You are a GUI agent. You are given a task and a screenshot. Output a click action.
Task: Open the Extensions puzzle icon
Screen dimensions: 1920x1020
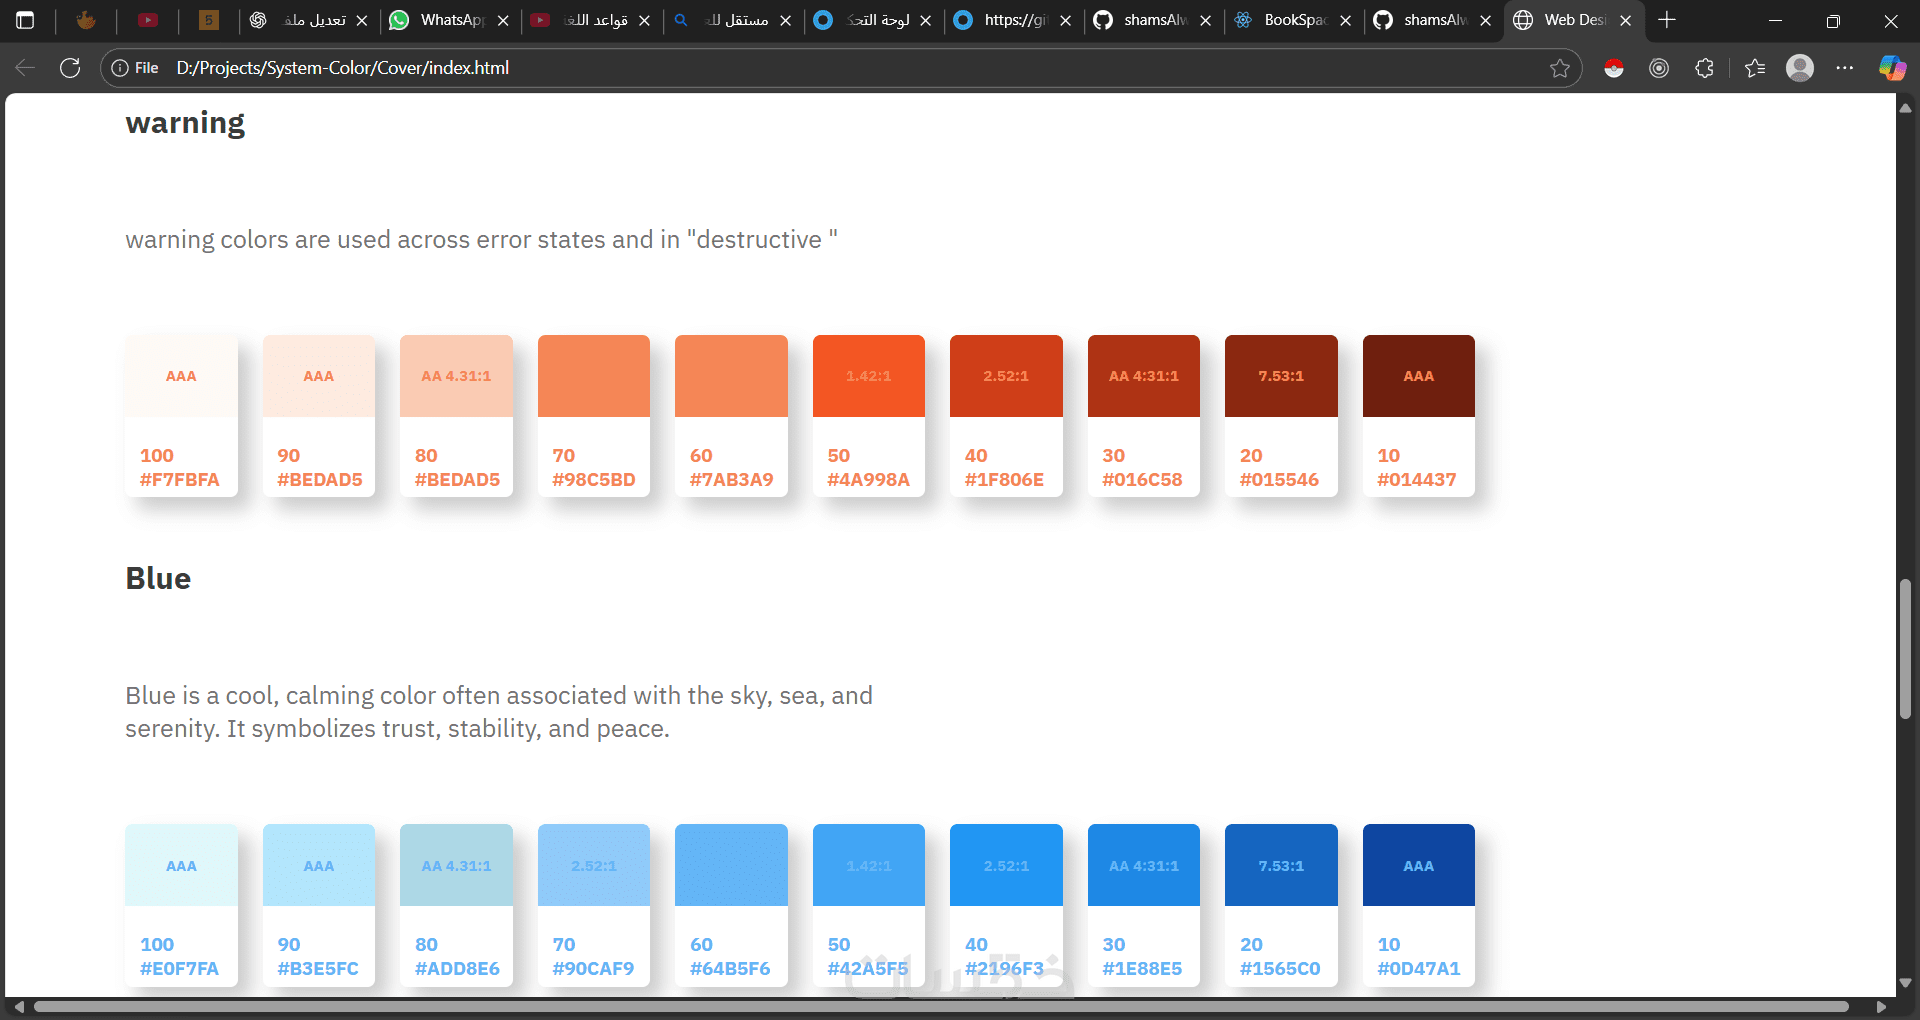pos(1705,68)
